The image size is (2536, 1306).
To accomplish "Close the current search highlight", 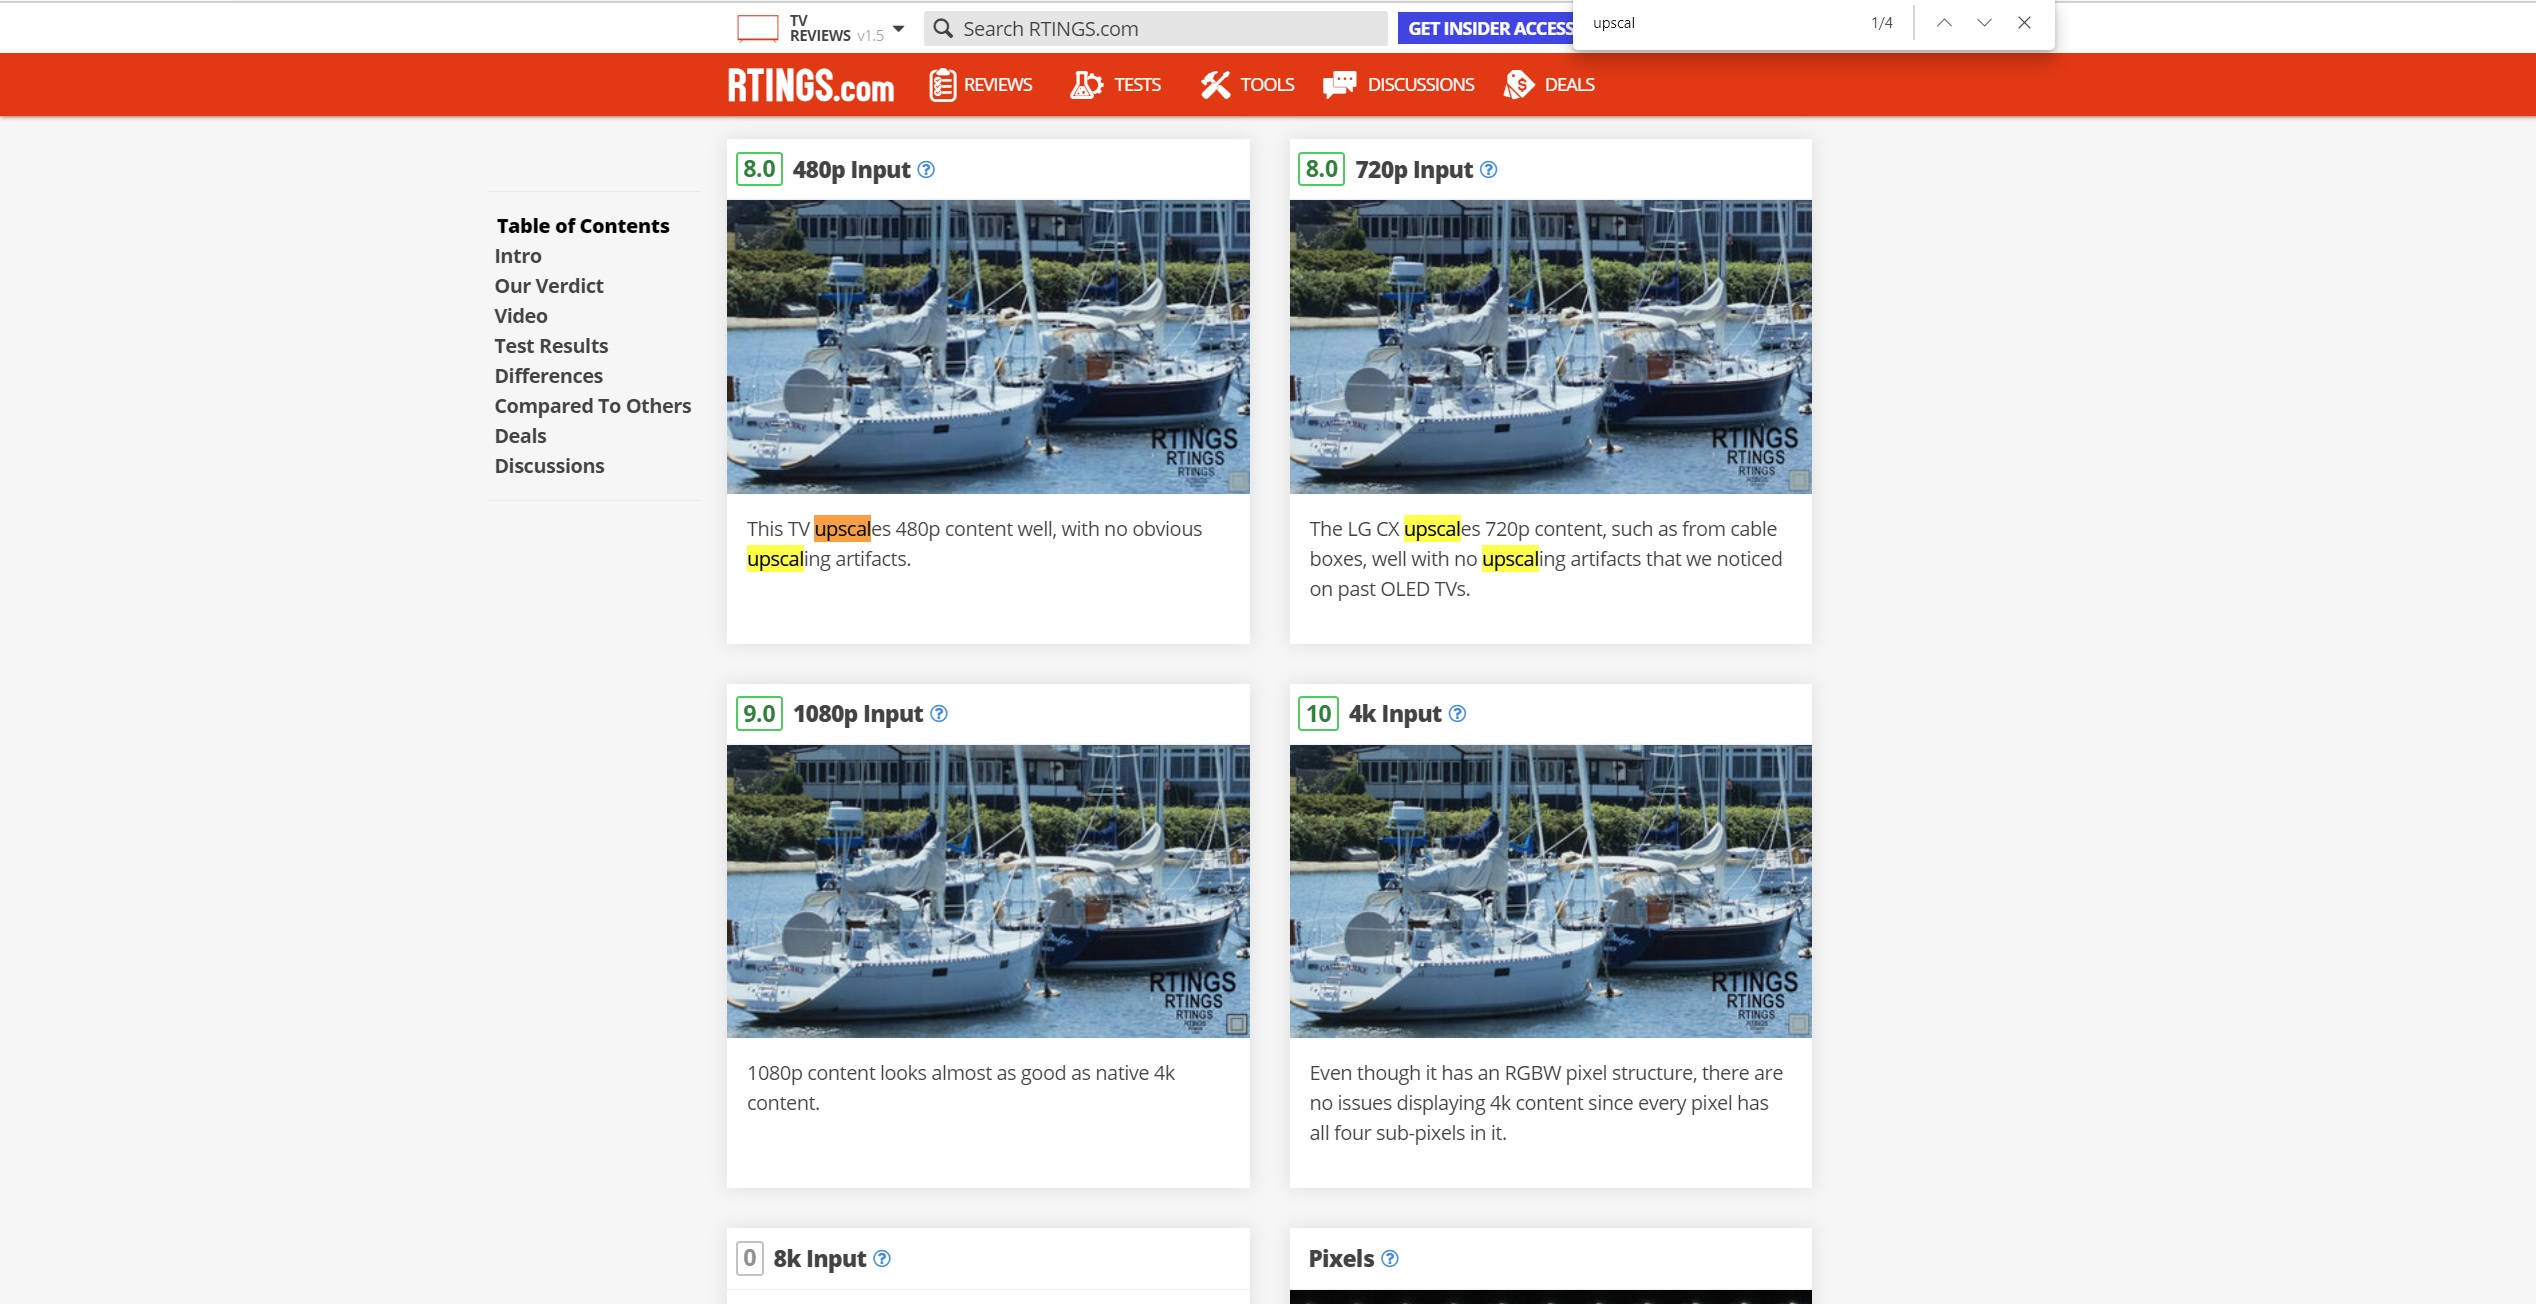I will click(2025, 23).
